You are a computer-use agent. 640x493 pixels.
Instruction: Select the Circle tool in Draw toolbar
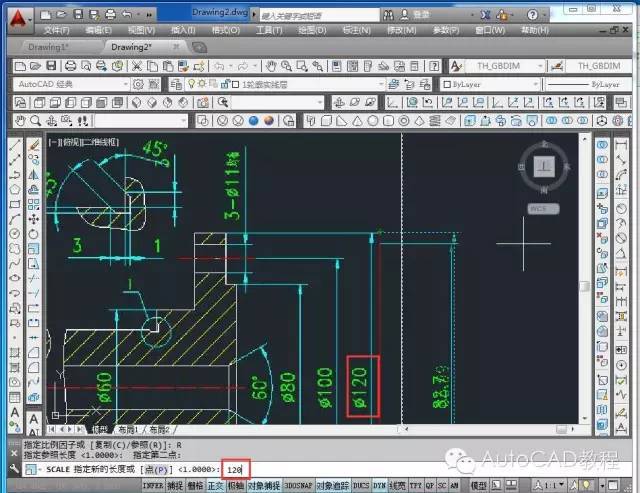point(15,233)
